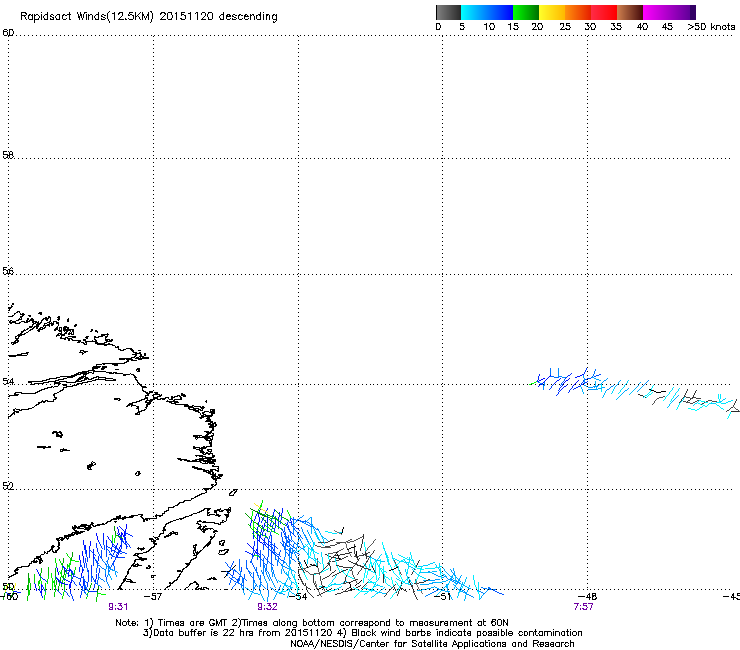Click the '9:31' swath time label

coord(118,607)
